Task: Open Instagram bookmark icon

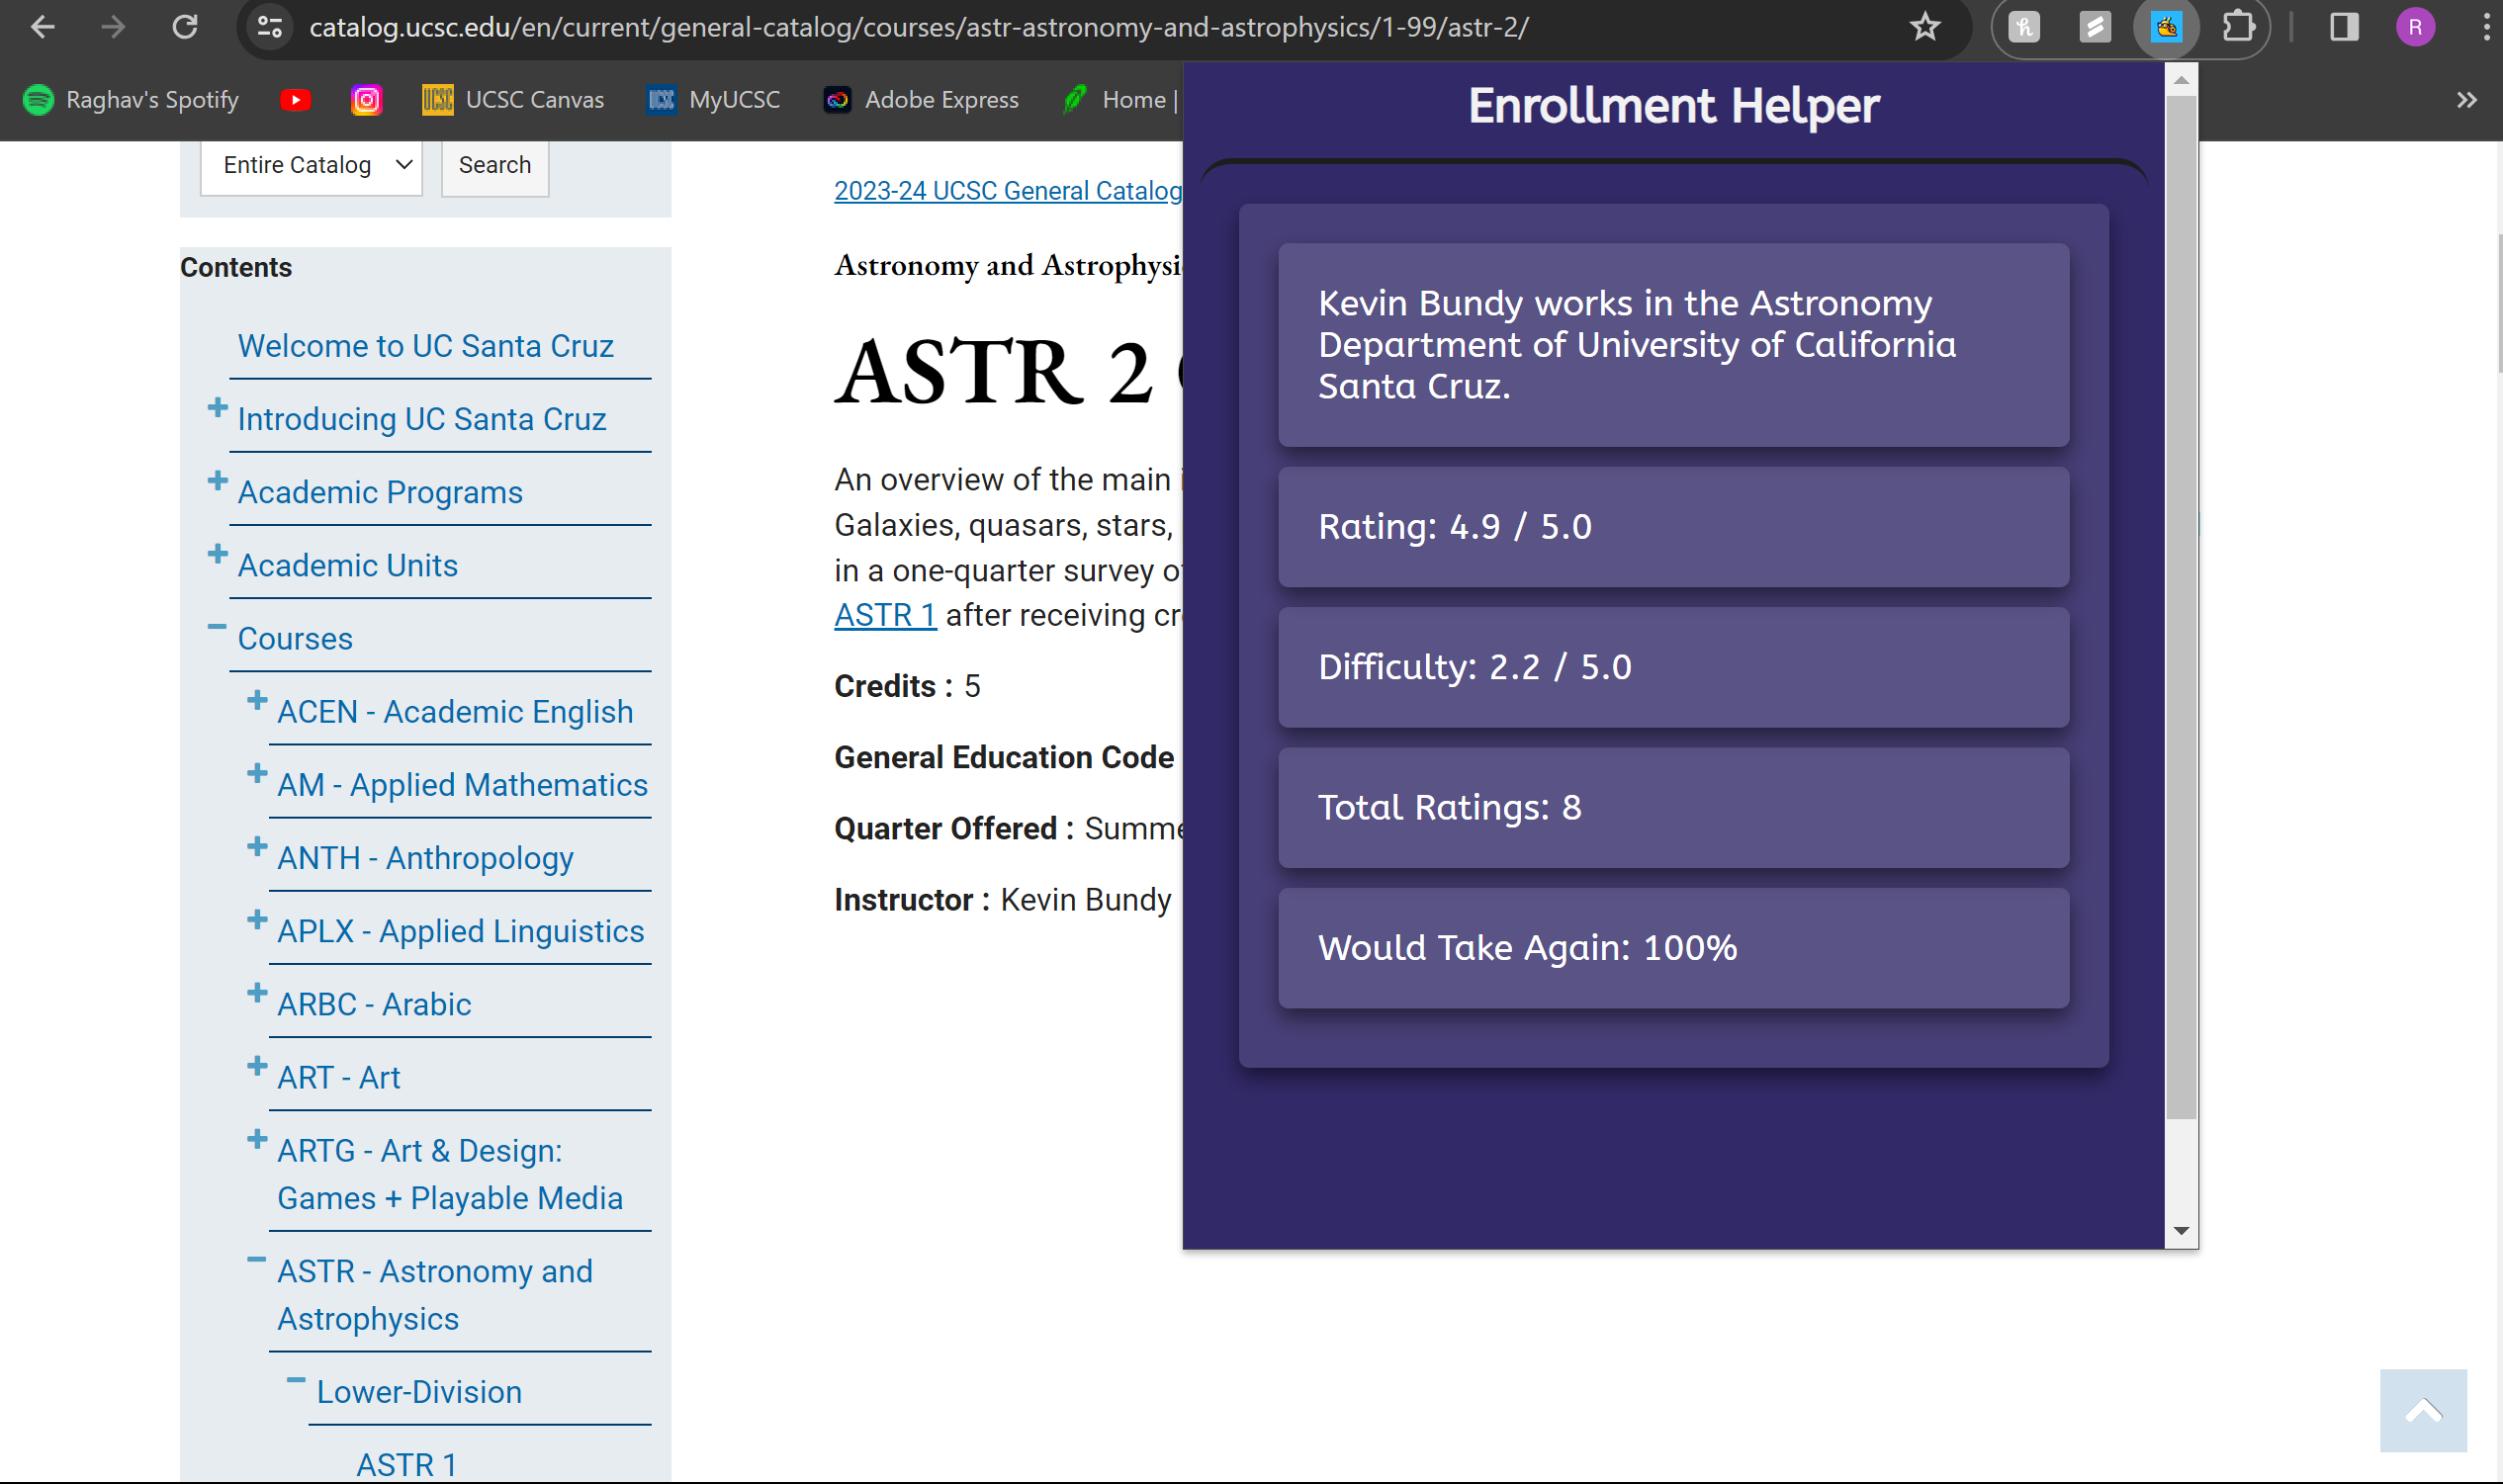Action: [x=367, y=100]
